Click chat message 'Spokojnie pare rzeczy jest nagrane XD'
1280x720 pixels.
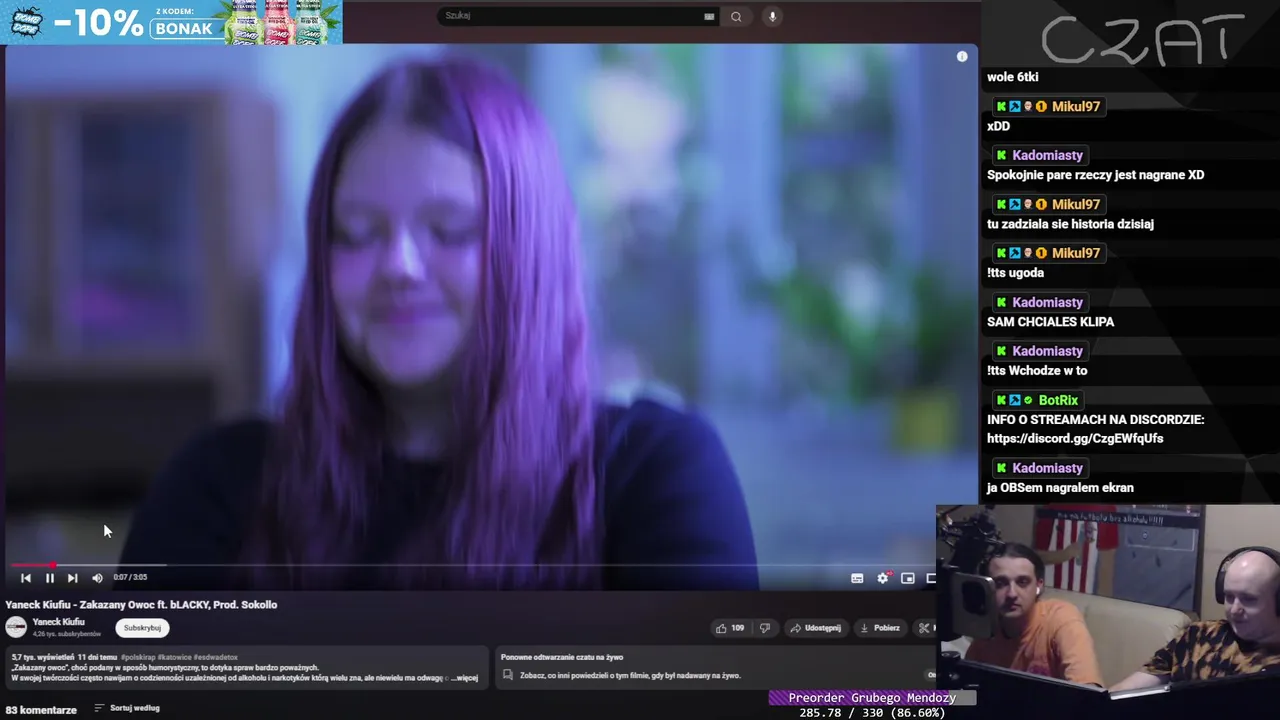pyautogui.click(x=1095, y=175)
